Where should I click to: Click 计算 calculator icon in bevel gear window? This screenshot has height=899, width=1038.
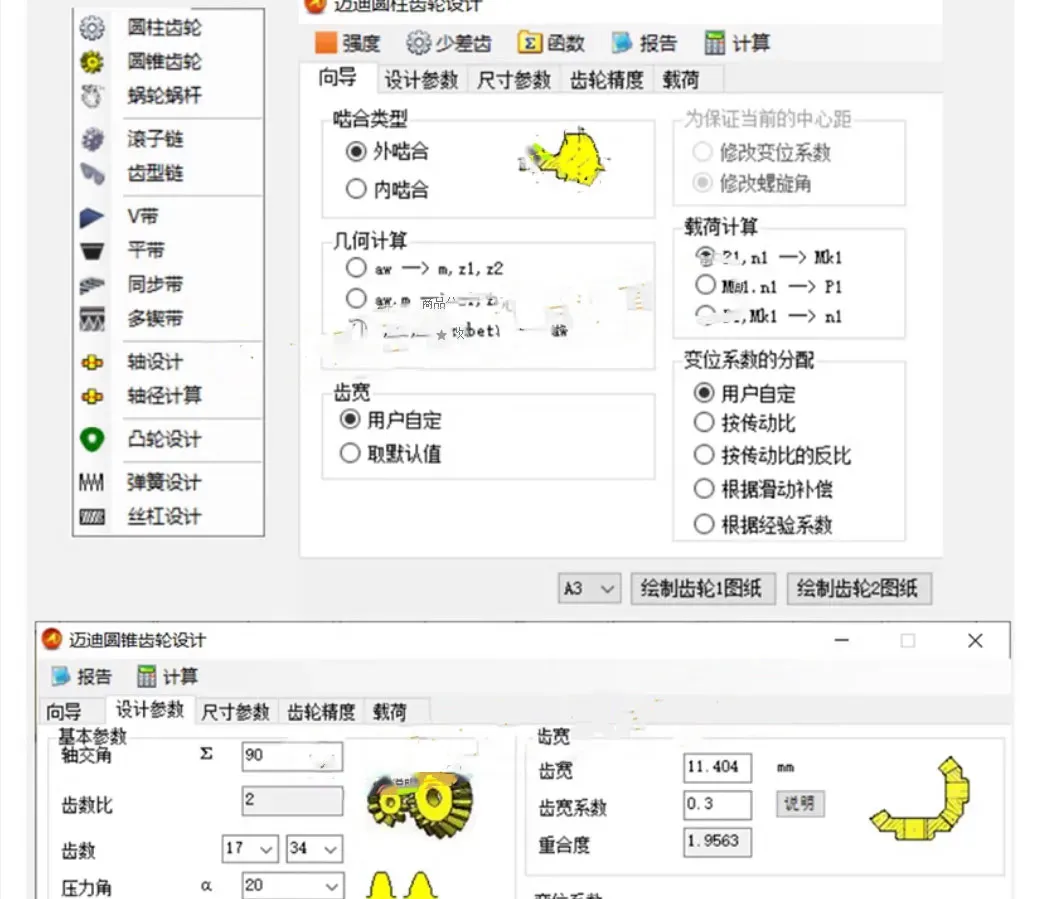click(146, 676)
